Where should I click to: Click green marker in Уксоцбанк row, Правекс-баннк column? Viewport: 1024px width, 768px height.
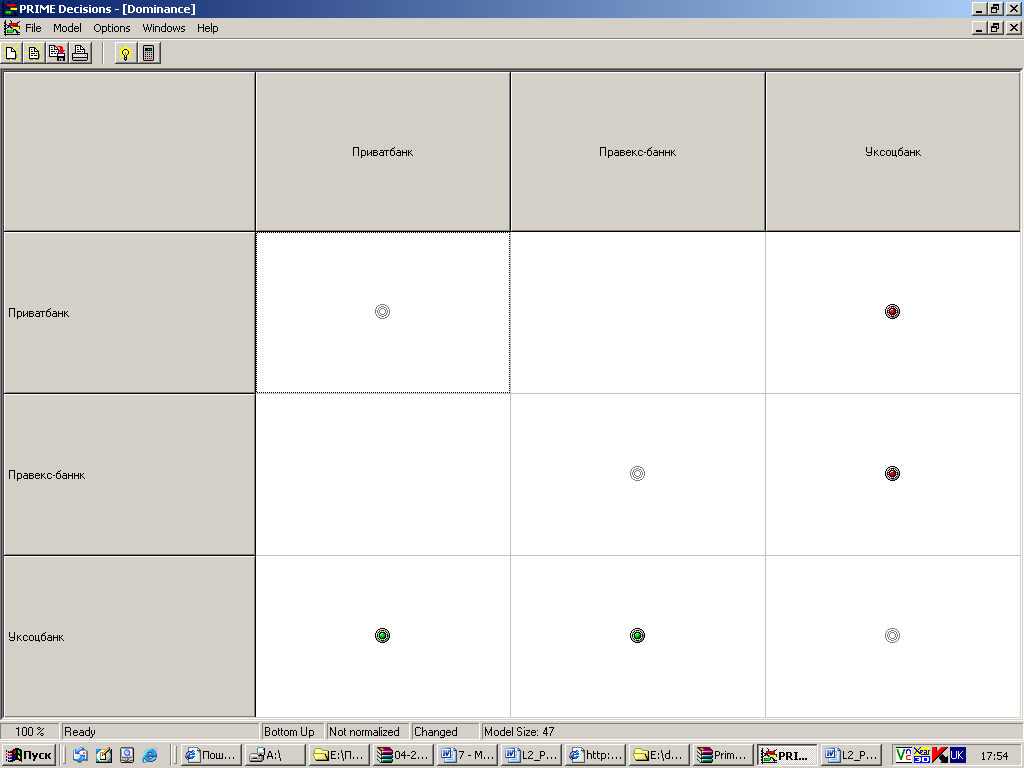pos(637,635)
